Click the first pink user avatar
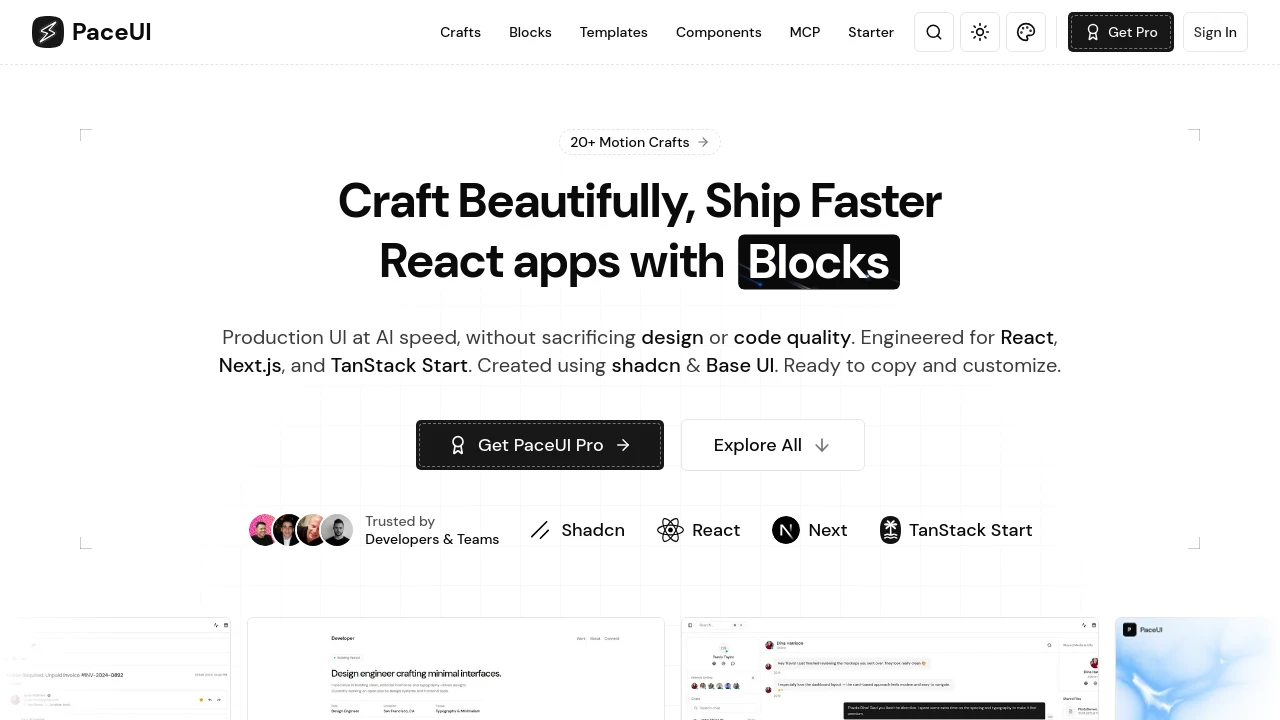The height and width of the screenshot is (720, 1280). 263,530
